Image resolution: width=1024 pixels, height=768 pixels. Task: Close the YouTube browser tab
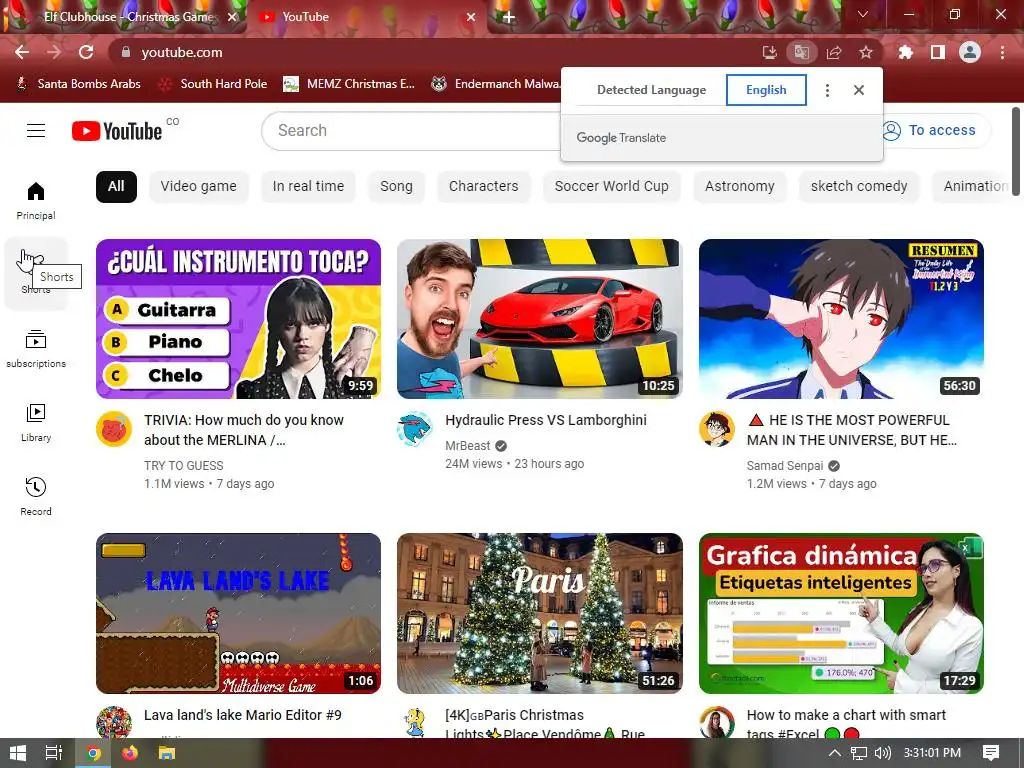pos(471,17)
